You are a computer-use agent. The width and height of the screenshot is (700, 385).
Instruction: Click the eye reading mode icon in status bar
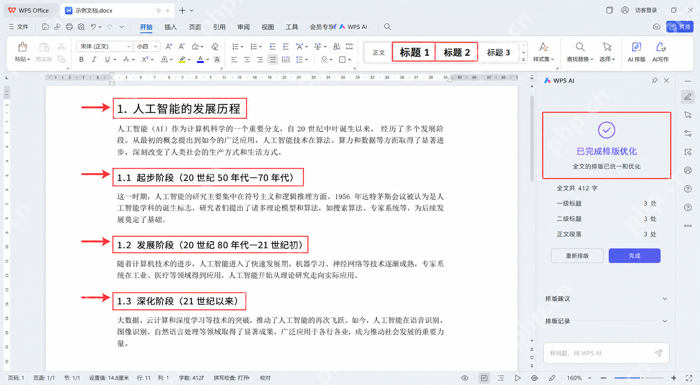pos(465,378)
